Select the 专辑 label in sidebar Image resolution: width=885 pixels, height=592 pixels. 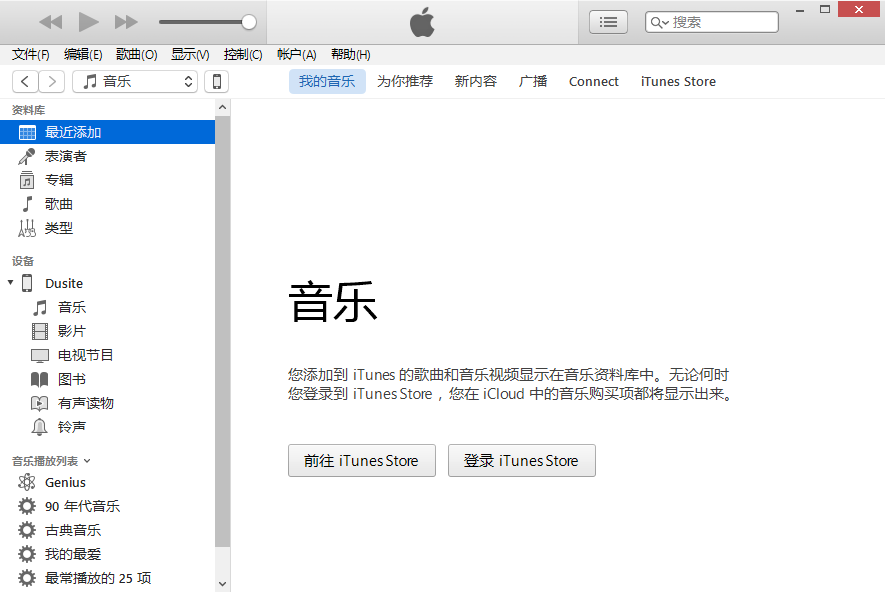[59, 180]
